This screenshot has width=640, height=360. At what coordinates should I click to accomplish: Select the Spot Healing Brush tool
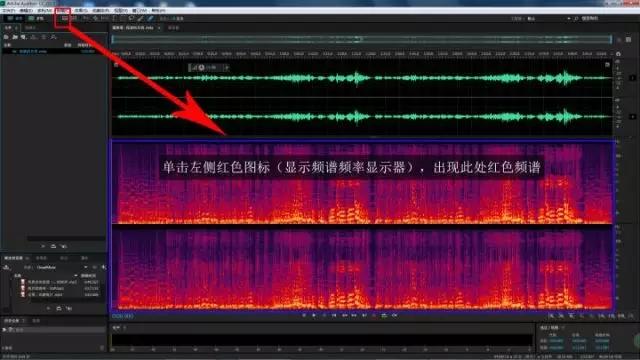[x=150, y=18]
